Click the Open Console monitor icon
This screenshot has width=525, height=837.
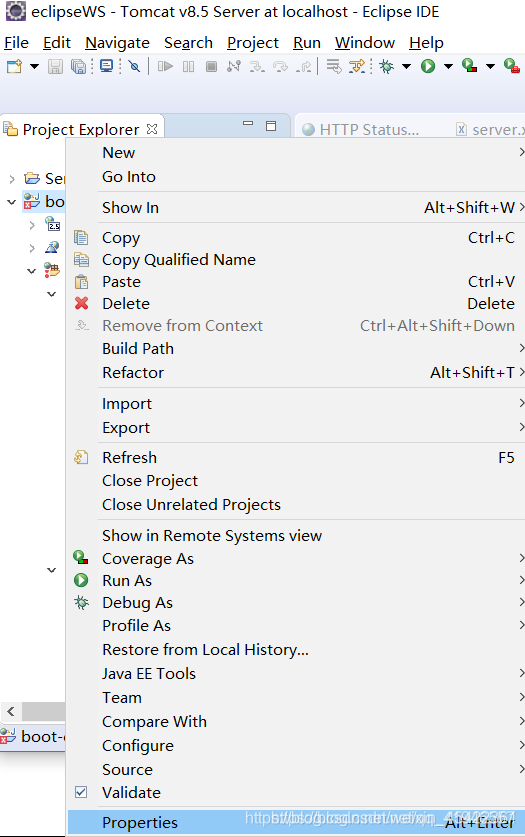(106, 66)
